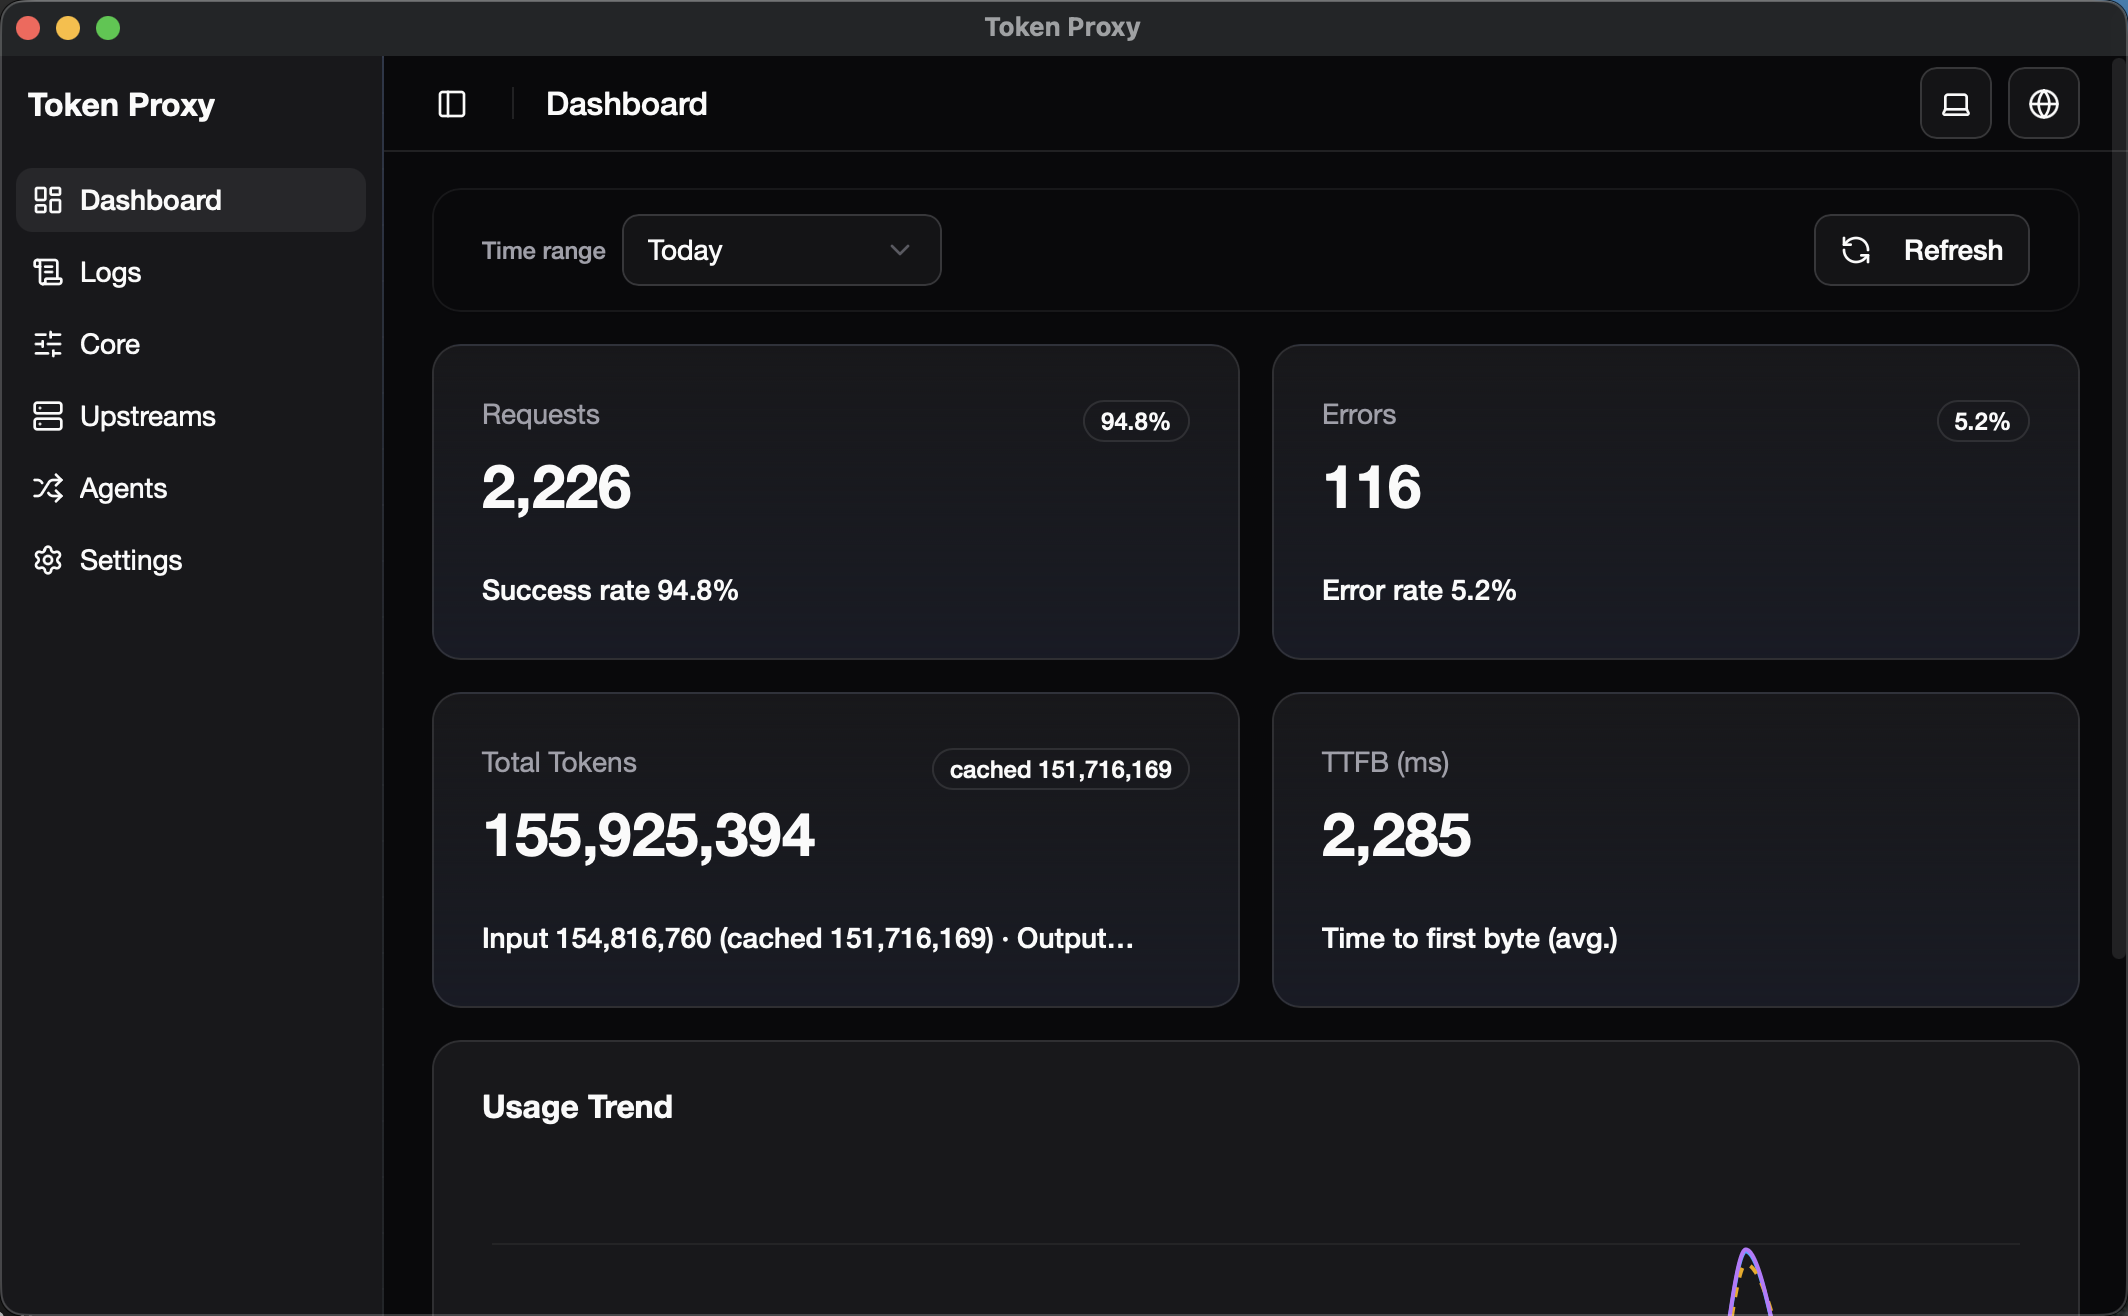The width and height of the screenshot is (2128, 1316).
Task: Open the globe icon at top right
Action: click(2043, 103)
